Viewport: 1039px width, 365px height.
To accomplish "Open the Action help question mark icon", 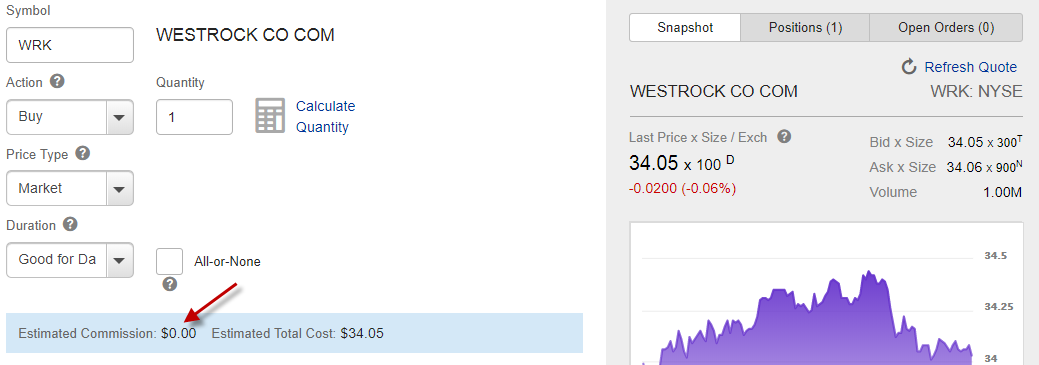I will click(x=58, y=81).
